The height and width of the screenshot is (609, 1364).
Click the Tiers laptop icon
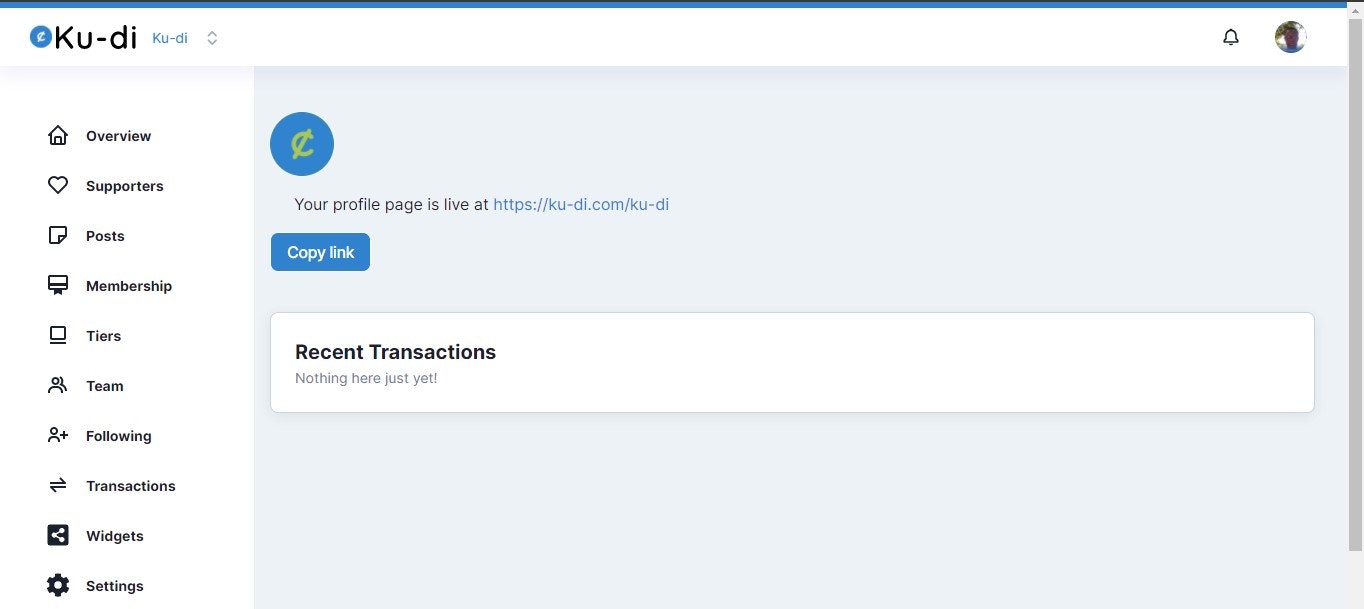58,335
